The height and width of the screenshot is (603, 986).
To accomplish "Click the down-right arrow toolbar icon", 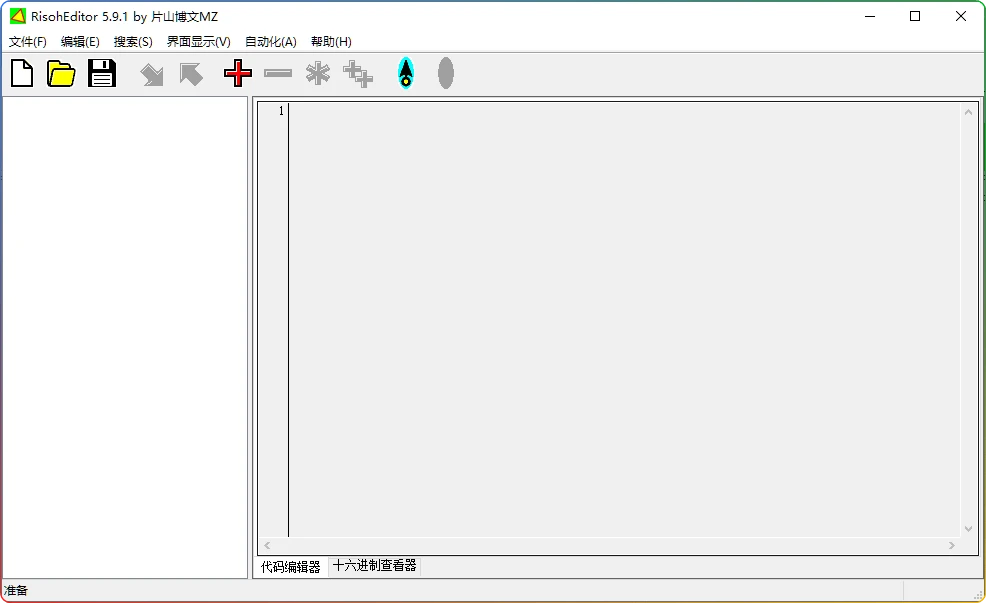I will [152, 74].
